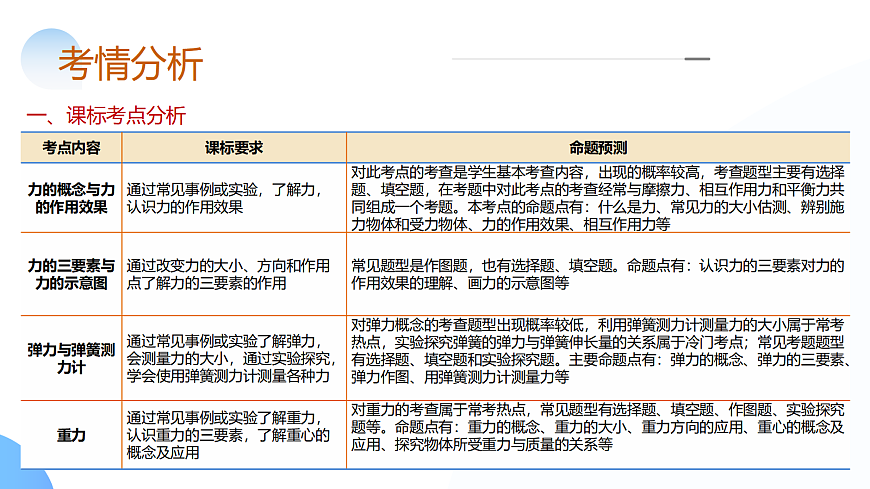This screenshot has width=870, height=489.
Task: Select the cell 力的概念与力的作用效果
Action: 71,198
